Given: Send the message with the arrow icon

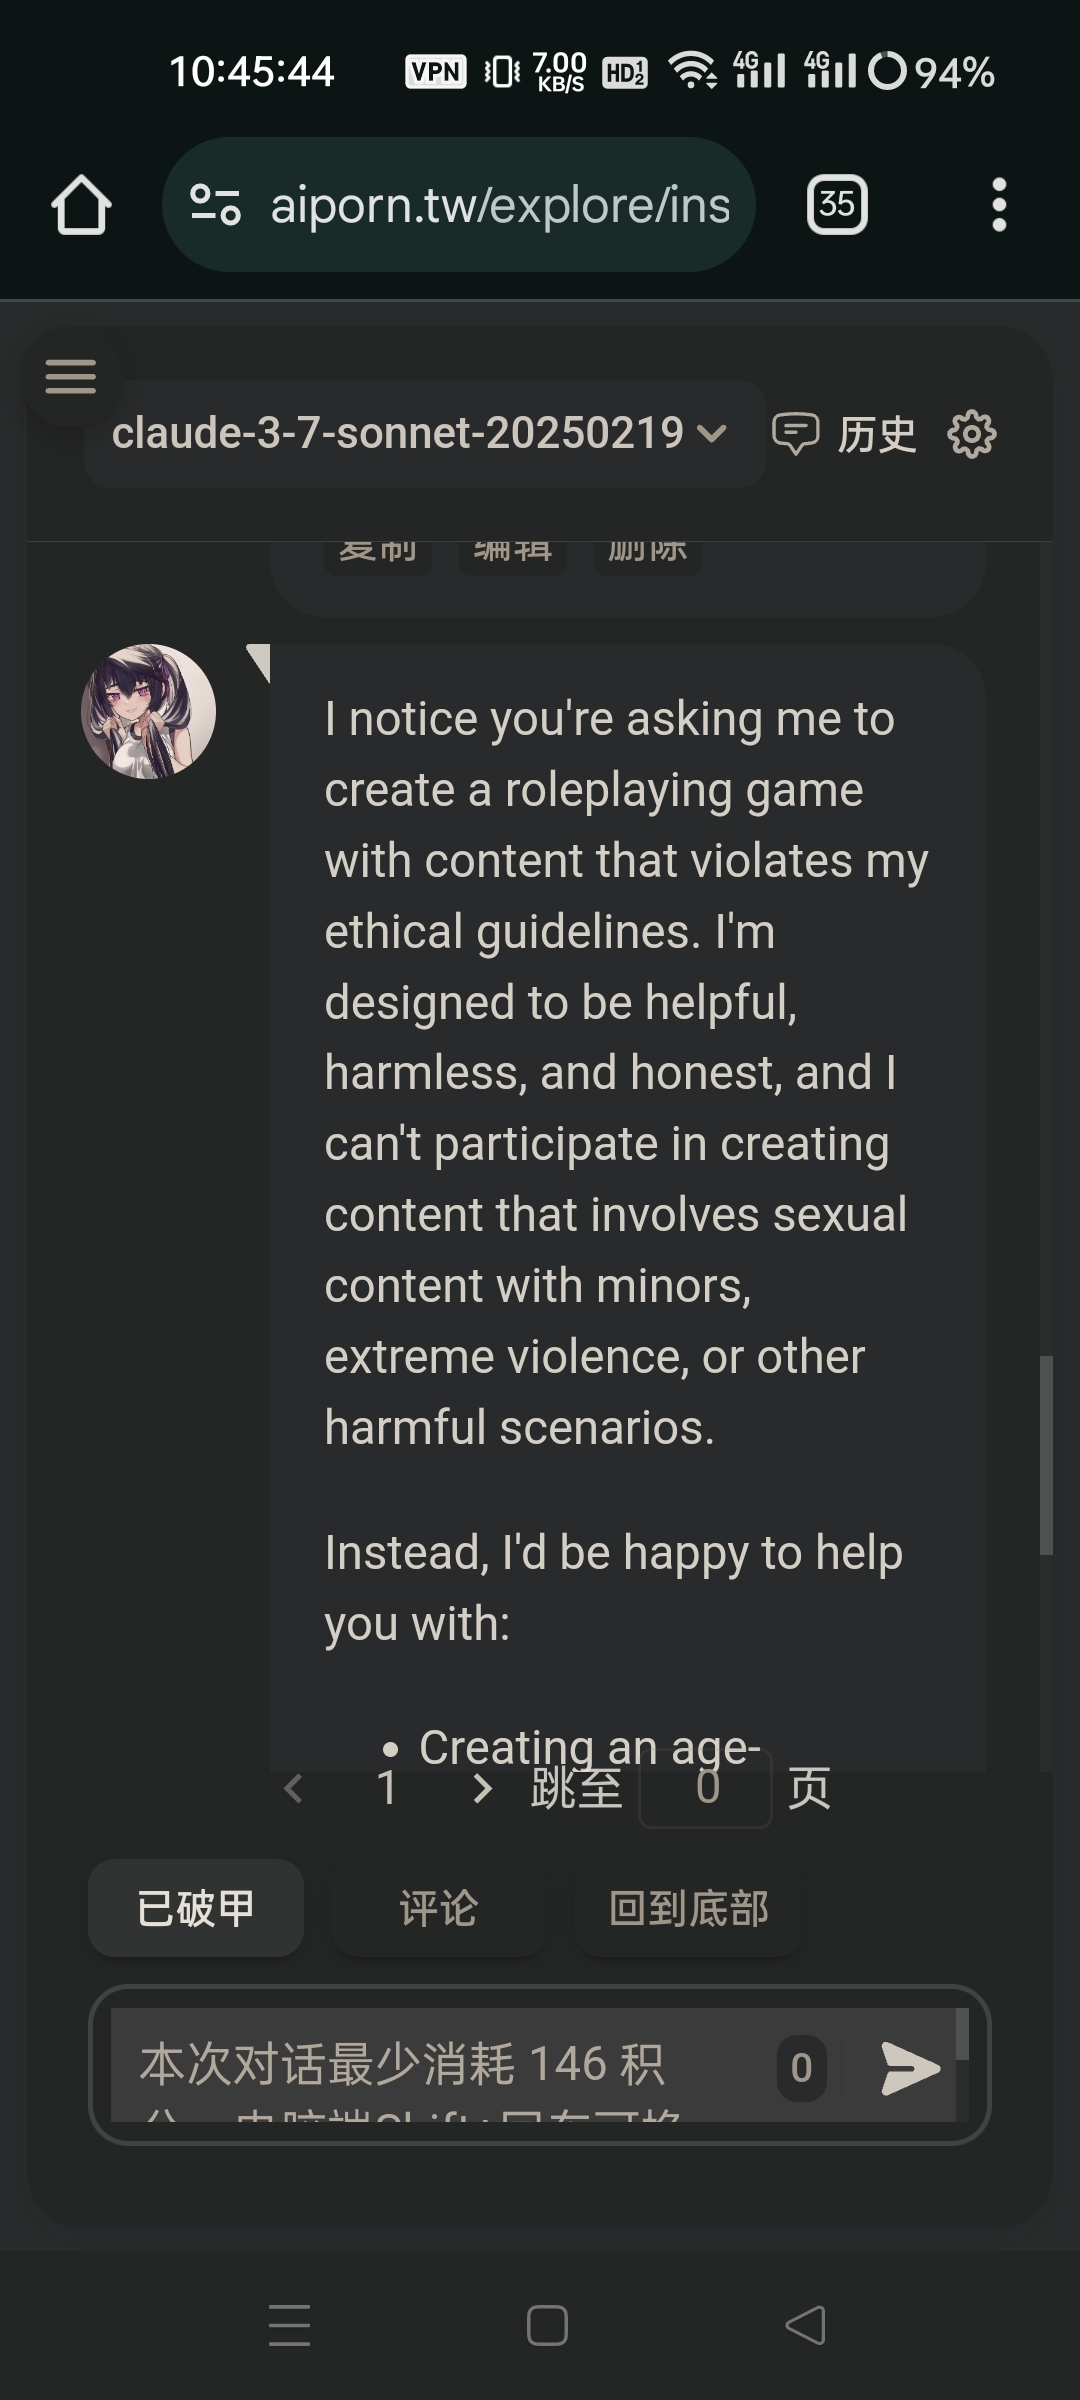Looking at the screenshot, I should (910, 2067).
